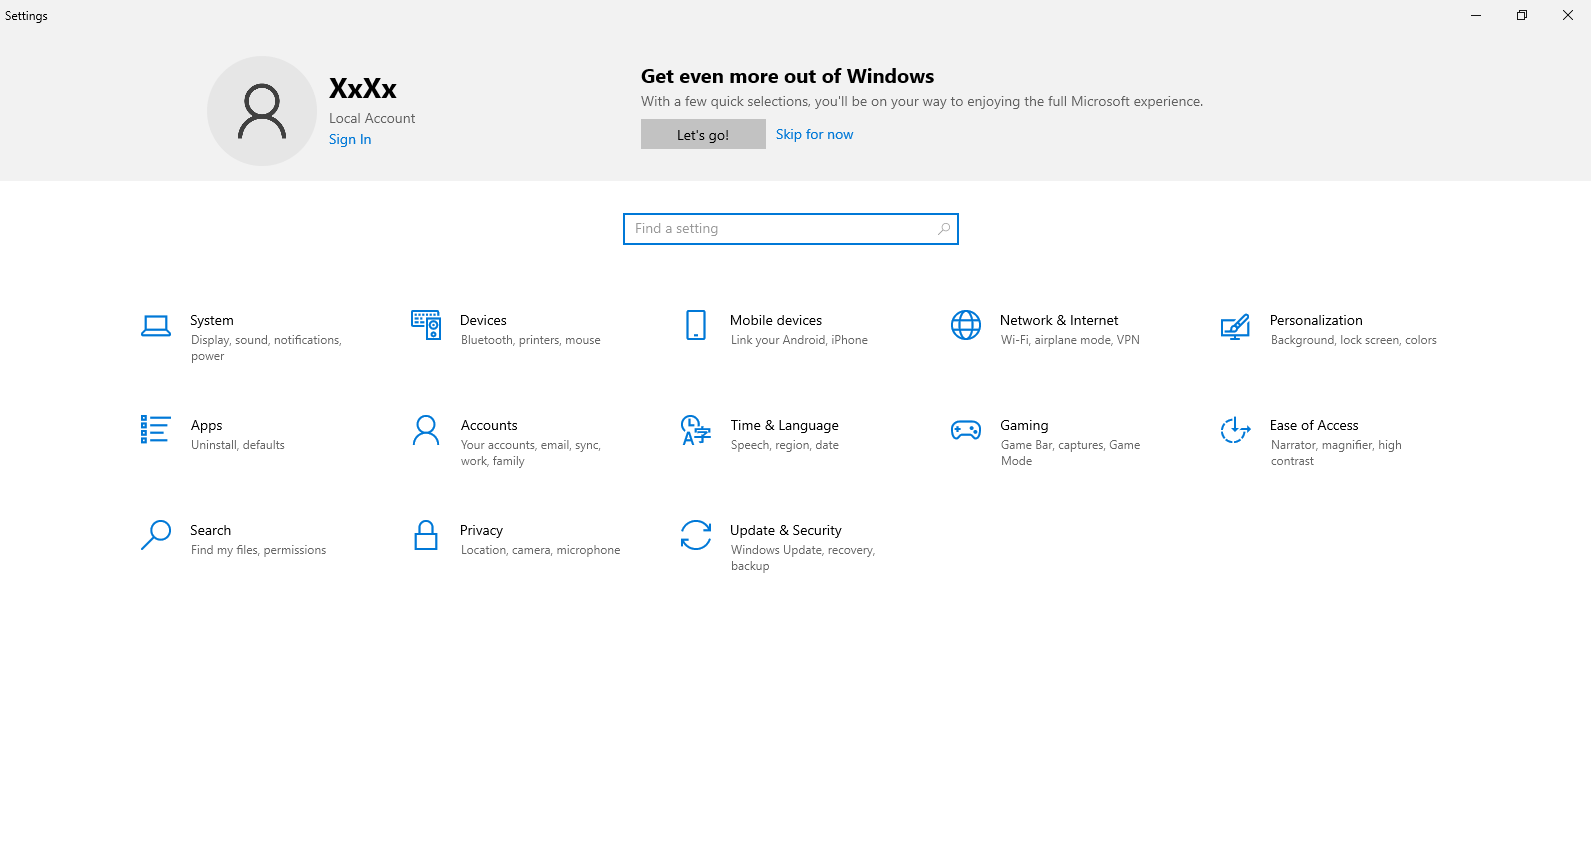1591x859 pixels.
Task: Open the Gaming controller icon
Action: click(966, 430)
